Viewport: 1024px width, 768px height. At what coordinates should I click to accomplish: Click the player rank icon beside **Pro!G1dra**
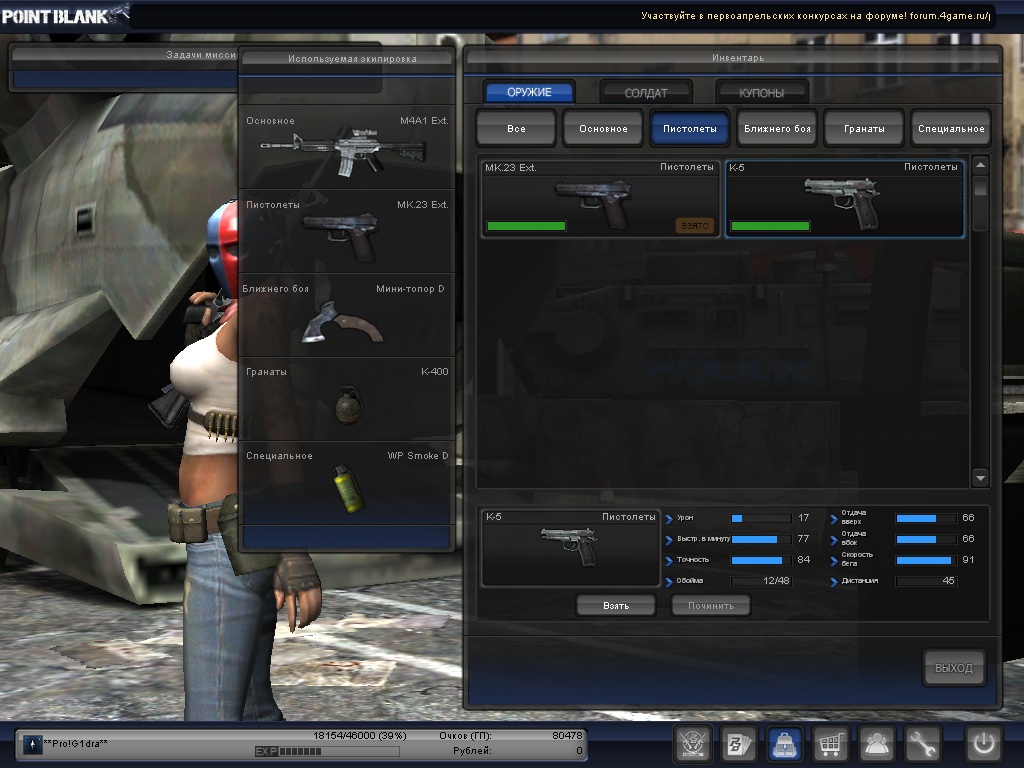32,744
